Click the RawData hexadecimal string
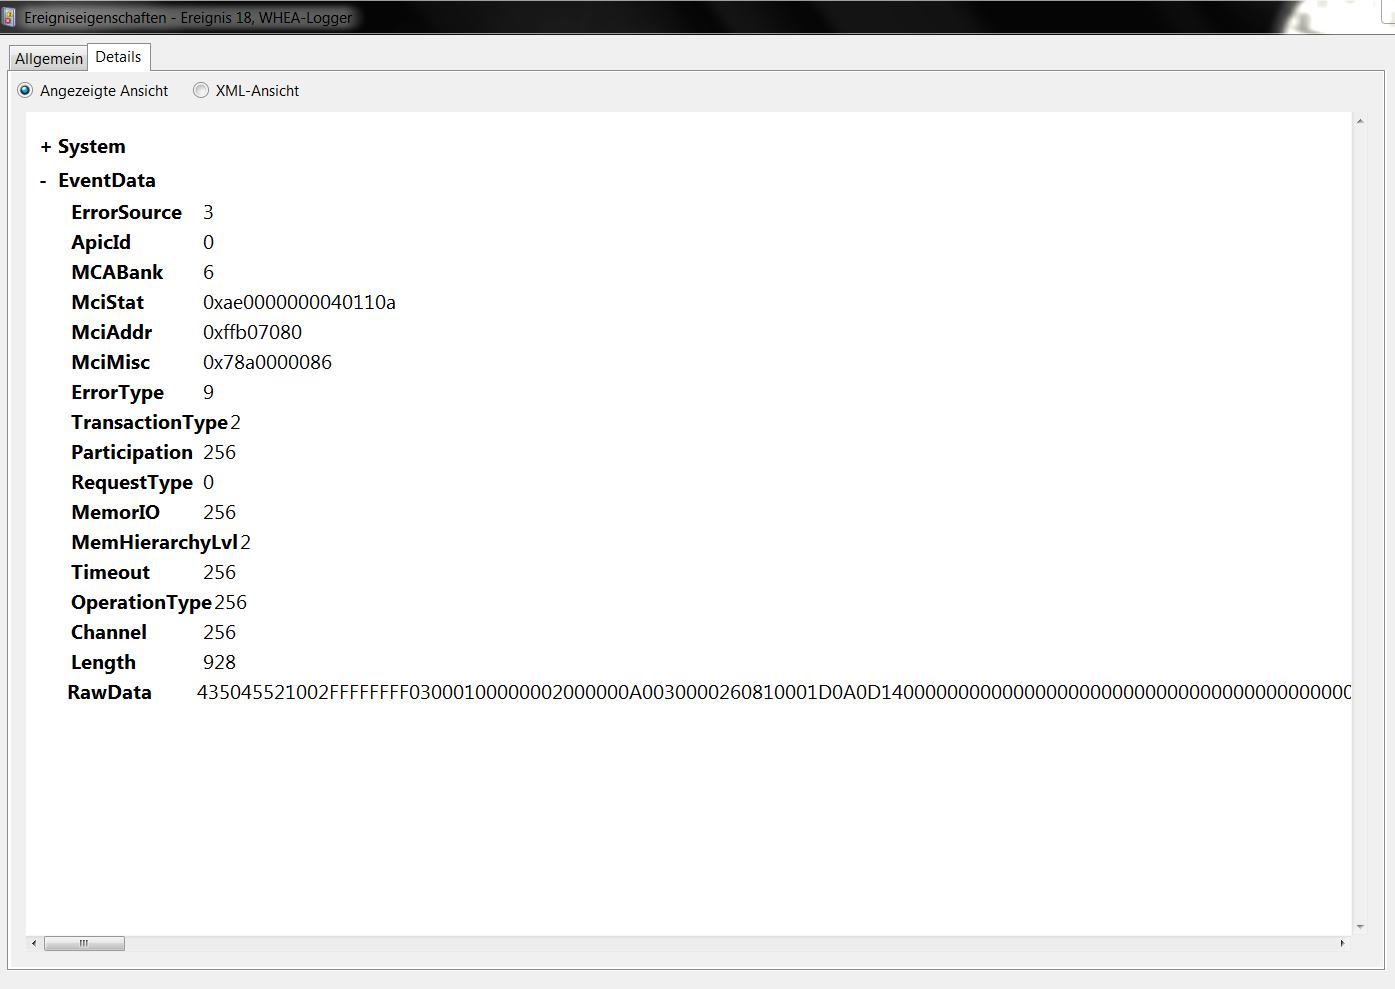The width and height of the screenshot is (1395, 989). click(774, 692)
